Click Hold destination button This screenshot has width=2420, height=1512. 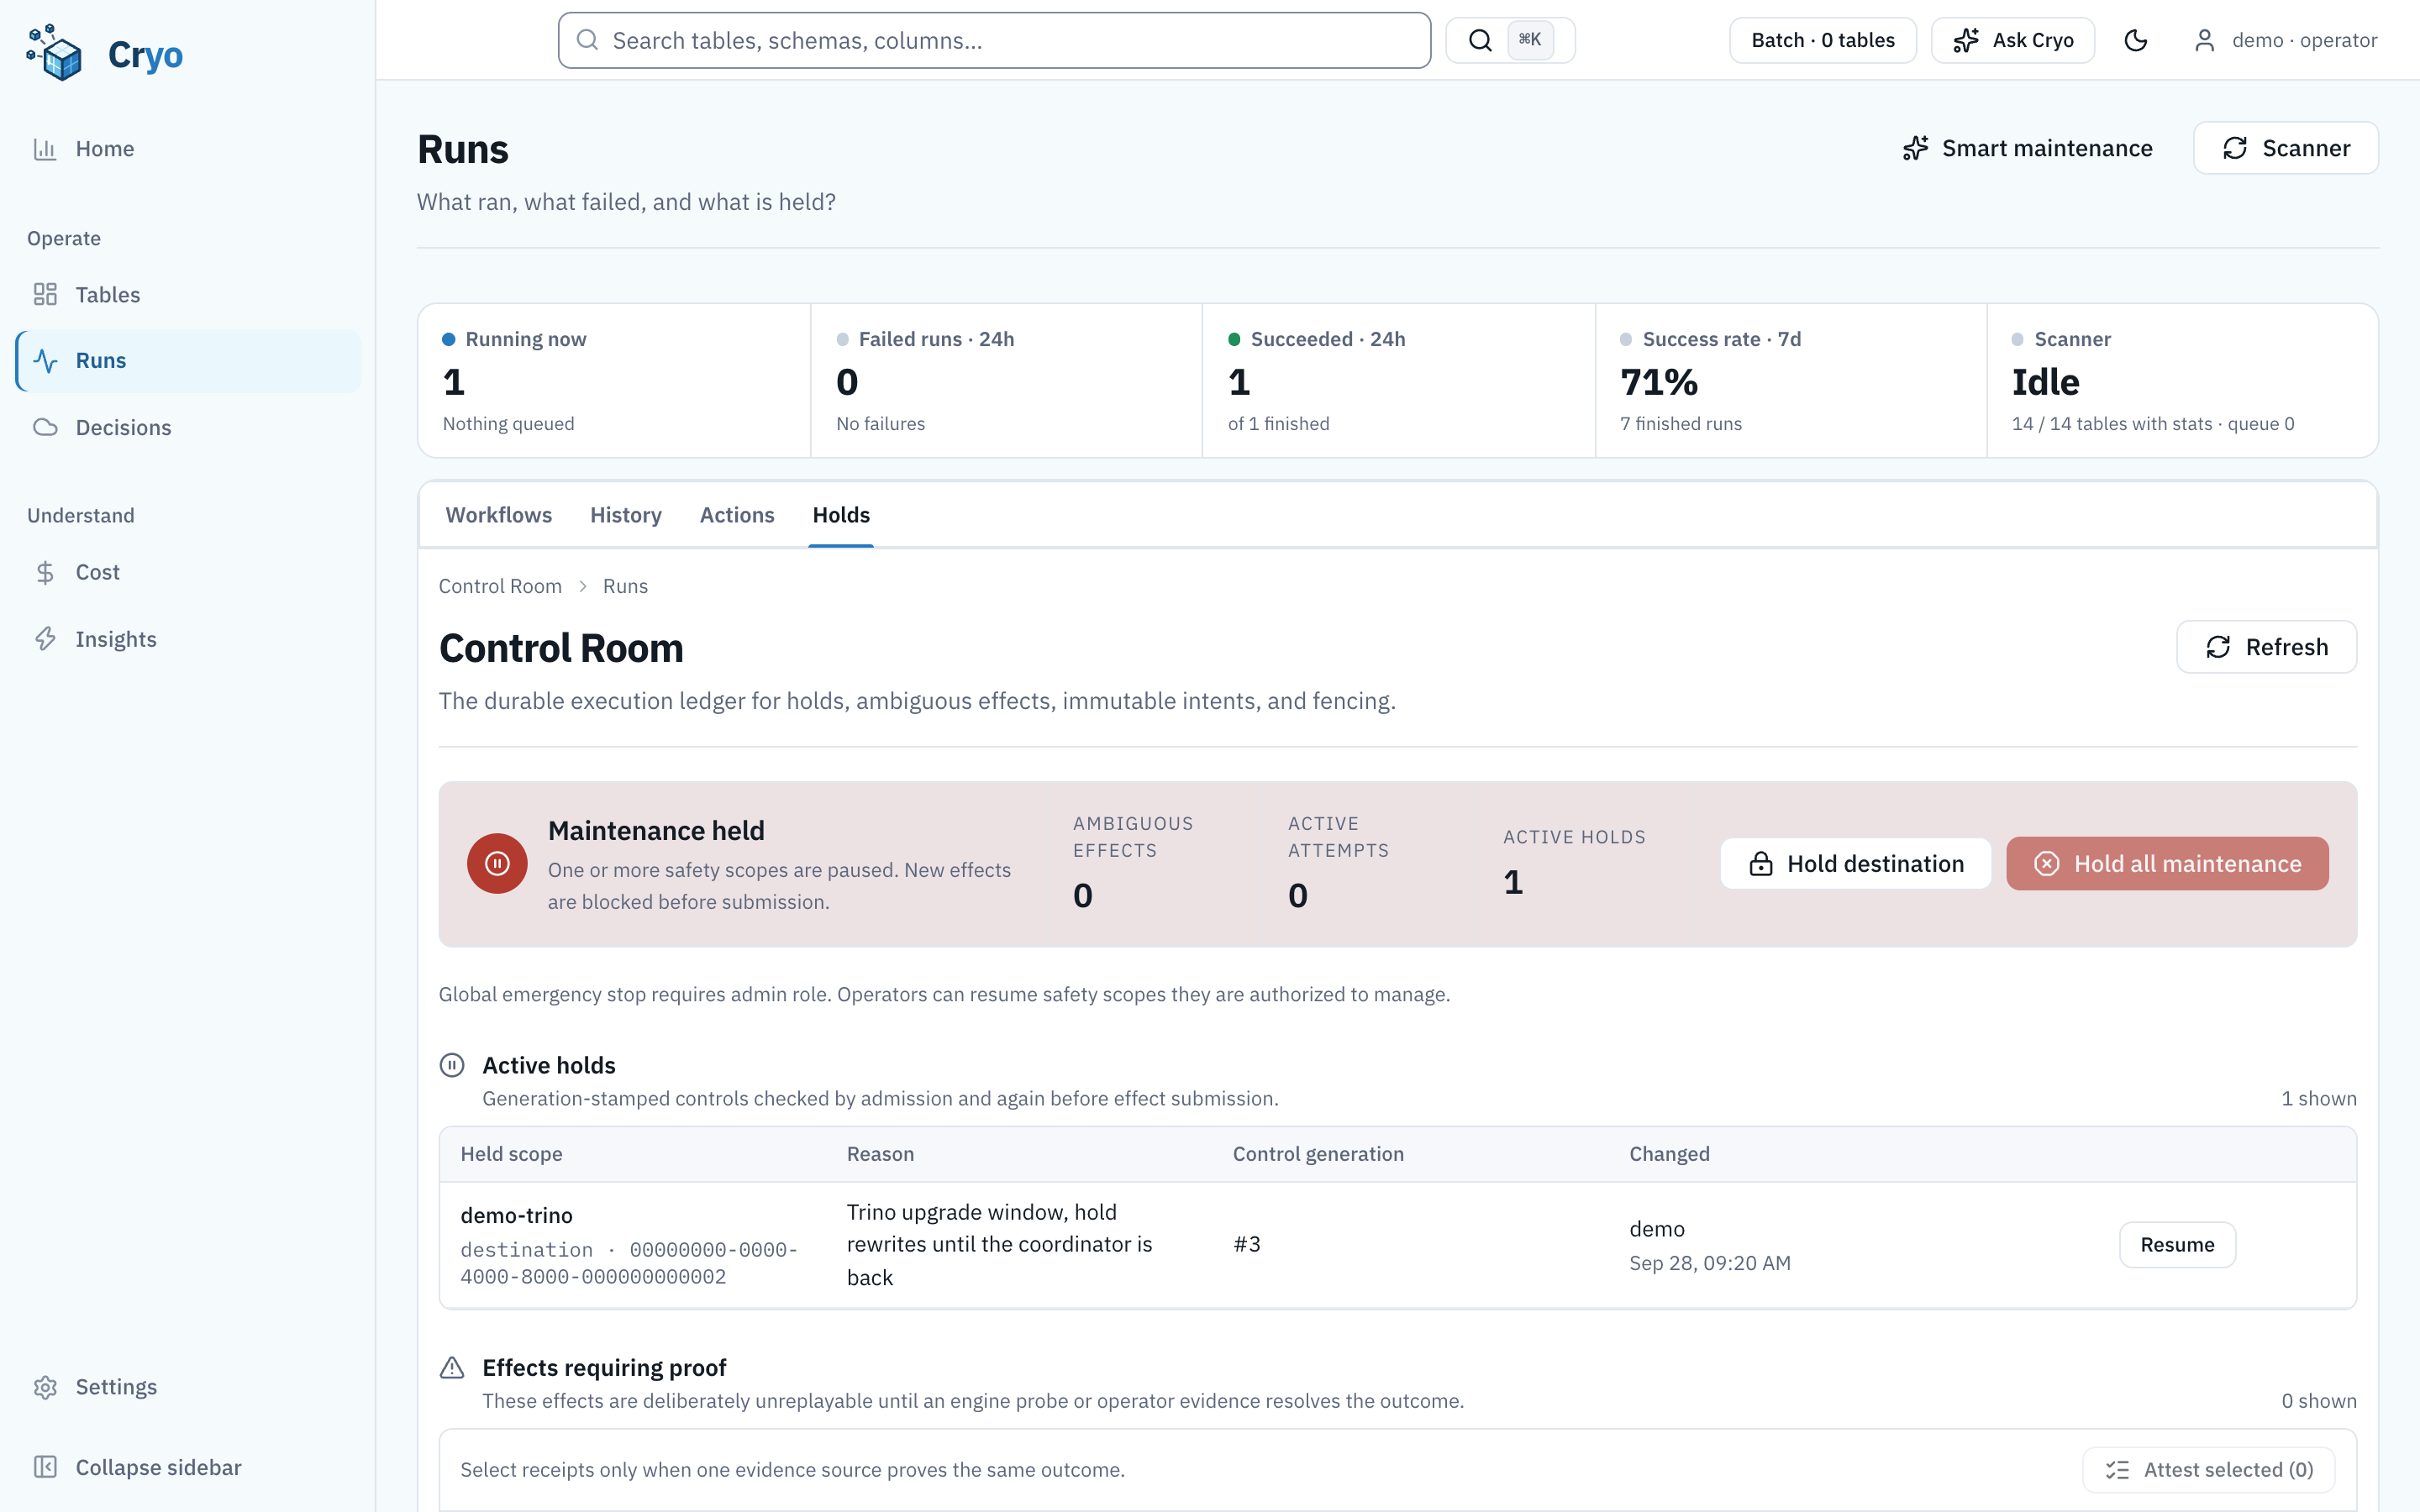(x=1856, y=863)
